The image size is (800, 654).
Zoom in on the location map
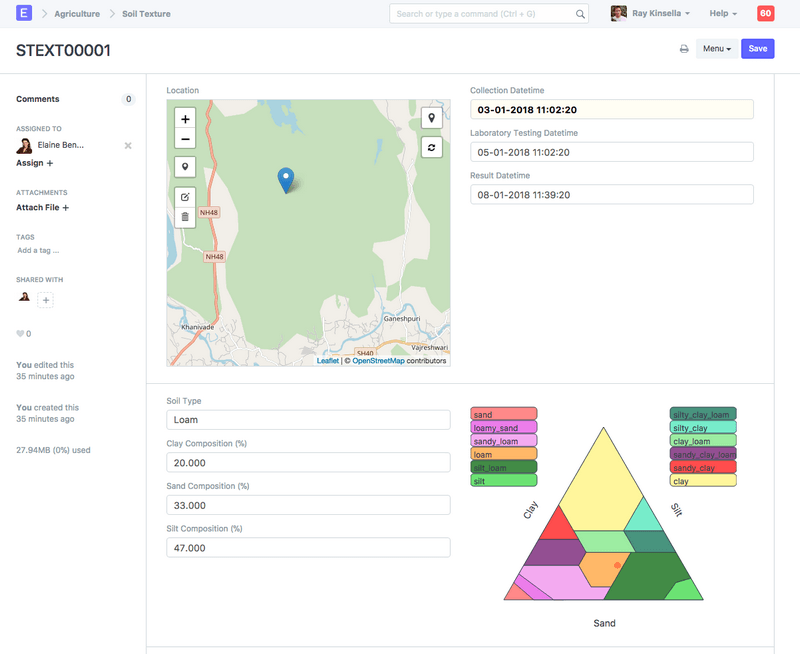(185, 119)
